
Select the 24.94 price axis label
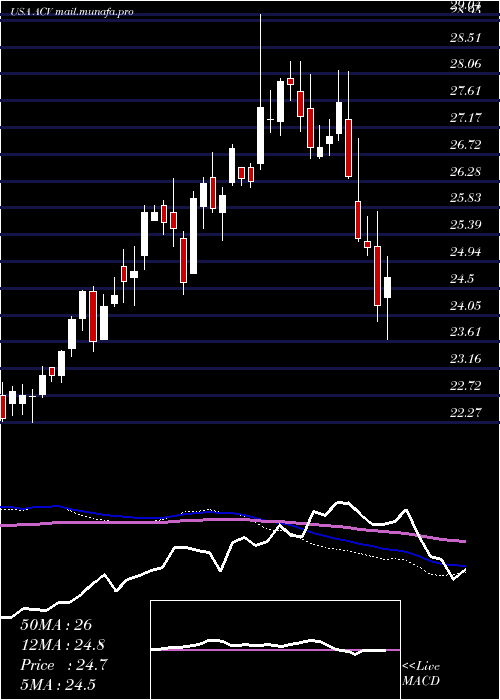pyautogui.click(x=466, y=252)
